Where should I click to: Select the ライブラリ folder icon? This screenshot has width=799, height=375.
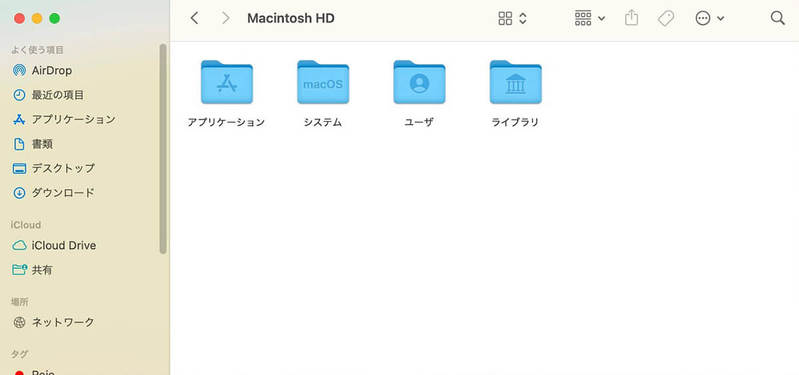(516, 82)
